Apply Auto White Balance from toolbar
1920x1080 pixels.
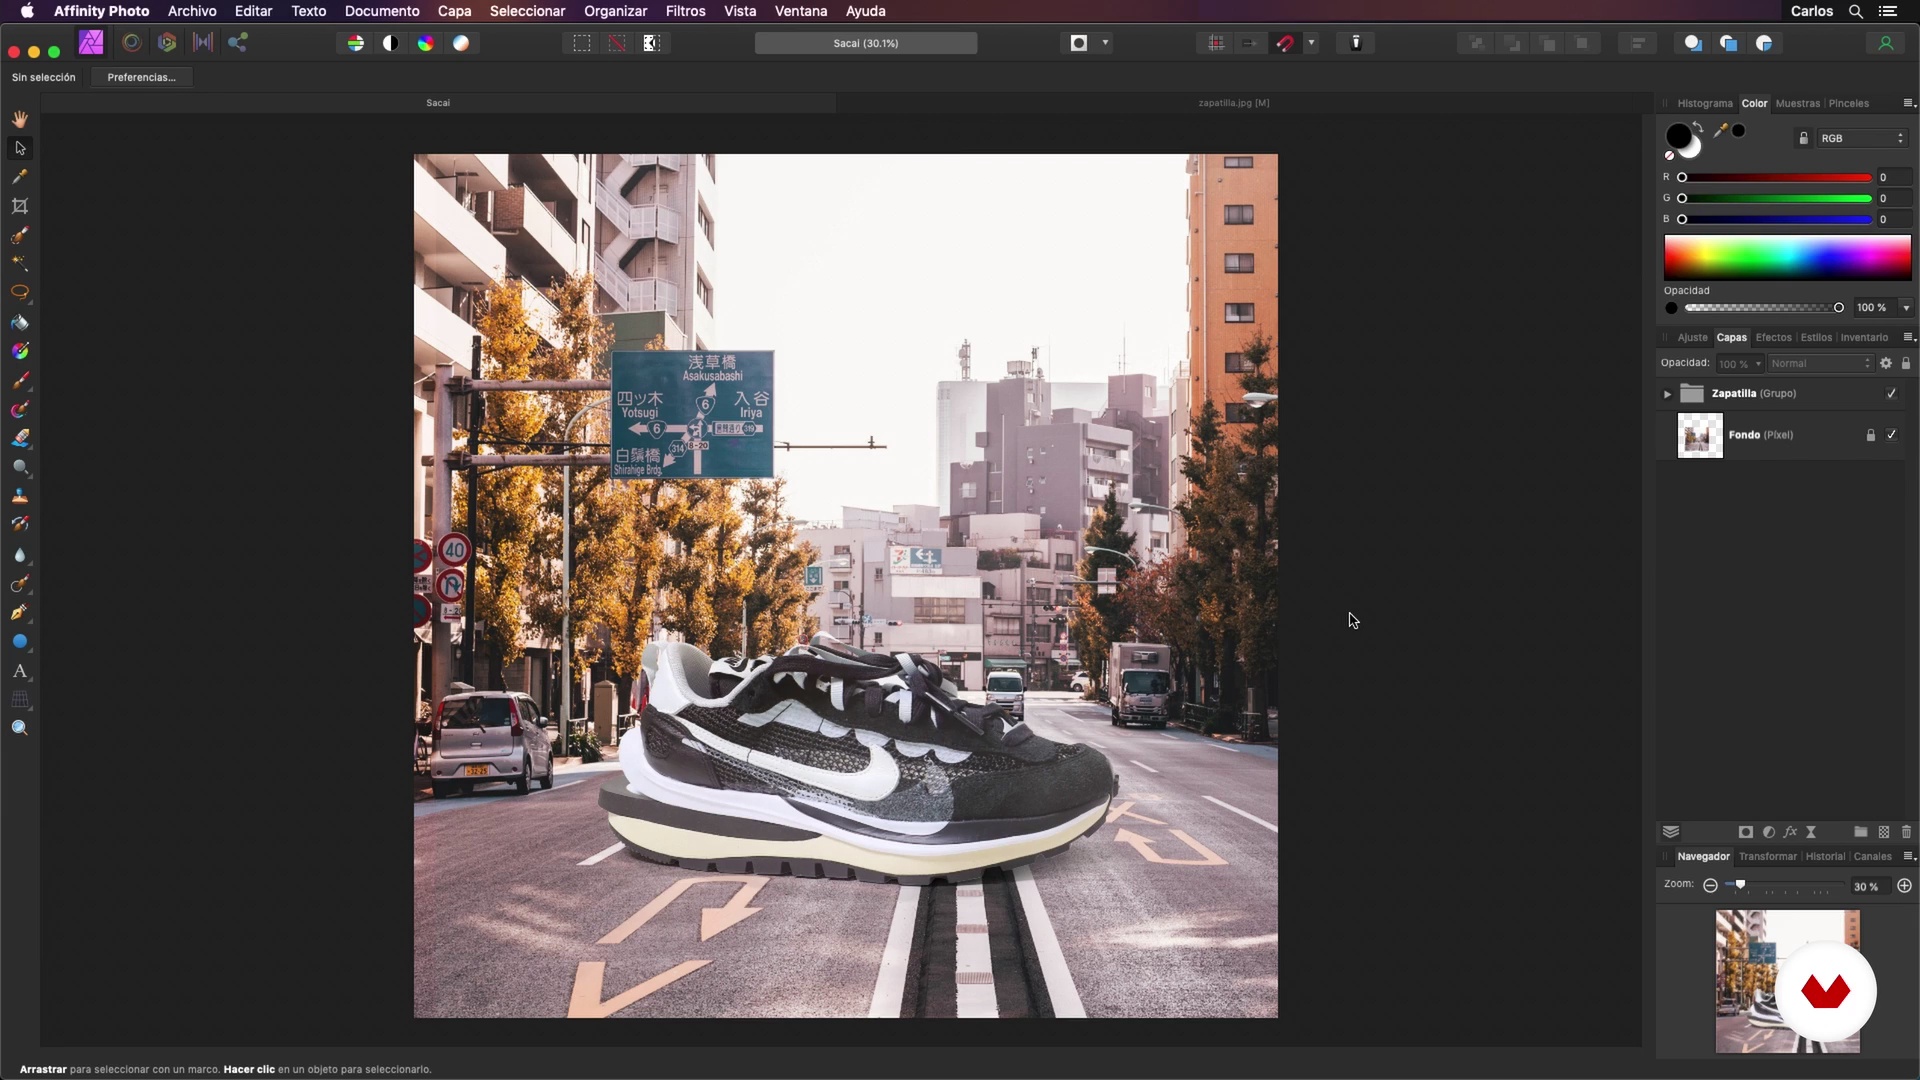tap(461, 43)
